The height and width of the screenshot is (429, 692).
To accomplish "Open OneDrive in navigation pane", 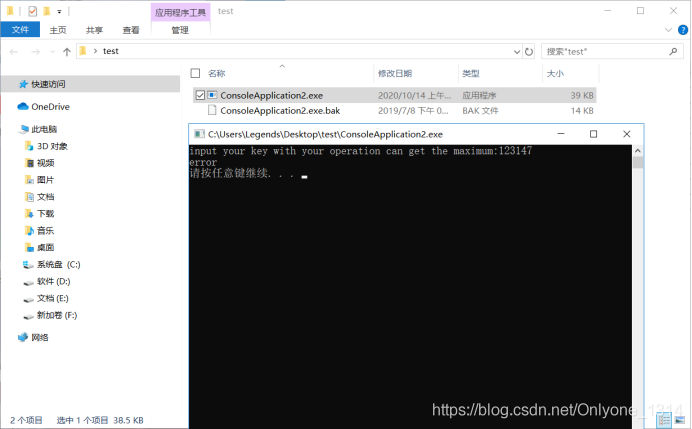I will [x=50, y=106].
